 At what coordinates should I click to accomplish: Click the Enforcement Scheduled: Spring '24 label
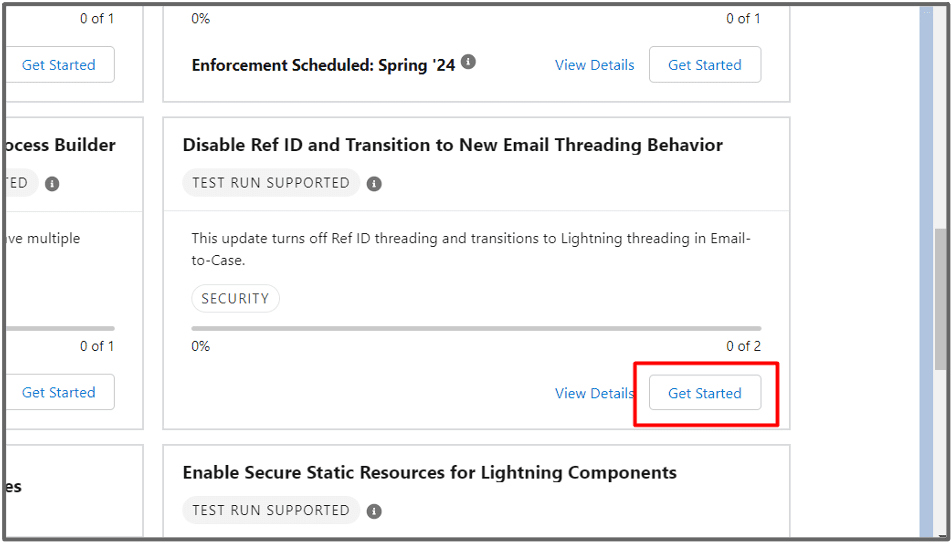(324, 65)
